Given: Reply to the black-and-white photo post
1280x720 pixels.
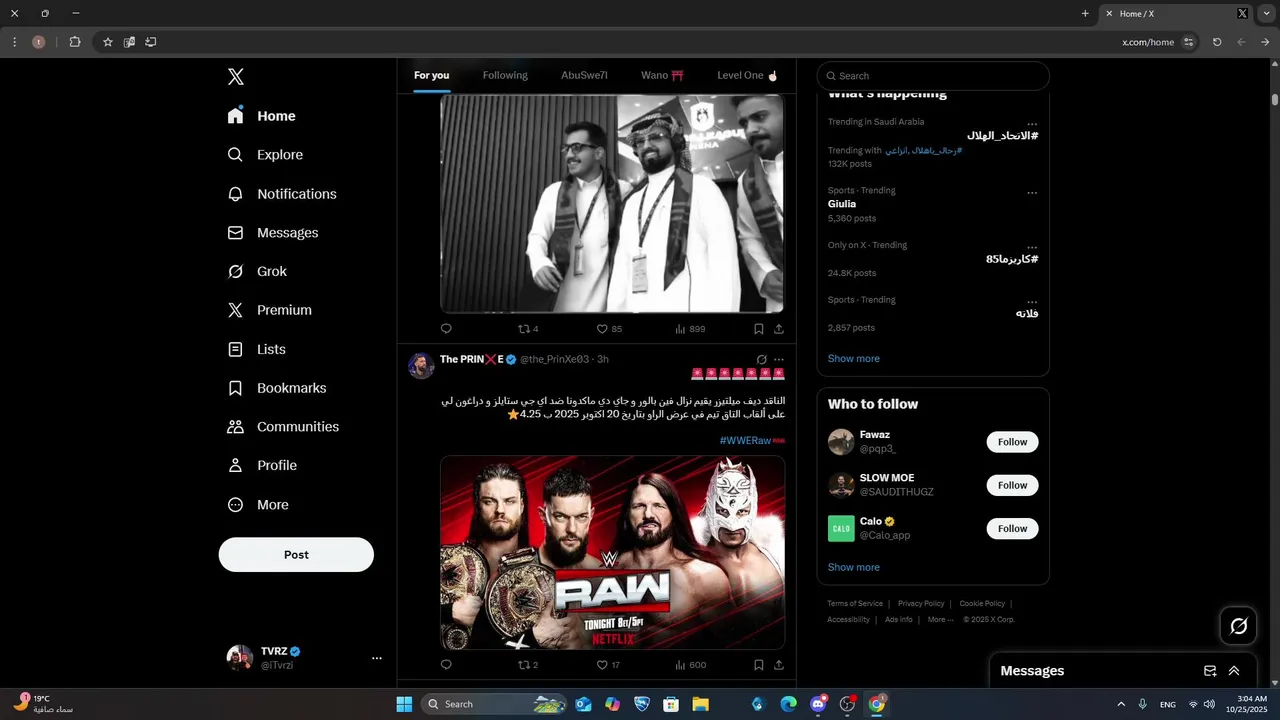Looking at the screenshot, I should (x=446, y=329).
